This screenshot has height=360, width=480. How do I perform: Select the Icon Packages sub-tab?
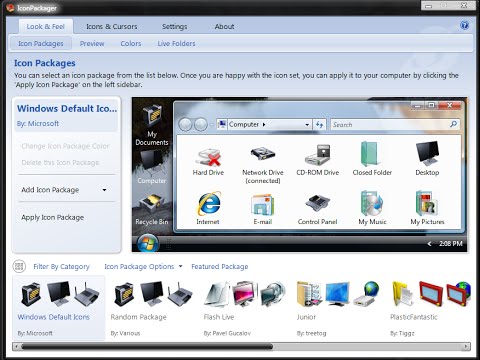41,44
